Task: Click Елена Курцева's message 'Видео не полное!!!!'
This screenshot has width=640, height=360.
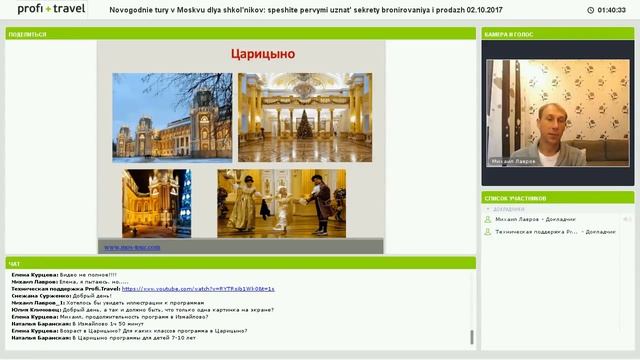Action: pyautogui.click(x=64, y=275)
